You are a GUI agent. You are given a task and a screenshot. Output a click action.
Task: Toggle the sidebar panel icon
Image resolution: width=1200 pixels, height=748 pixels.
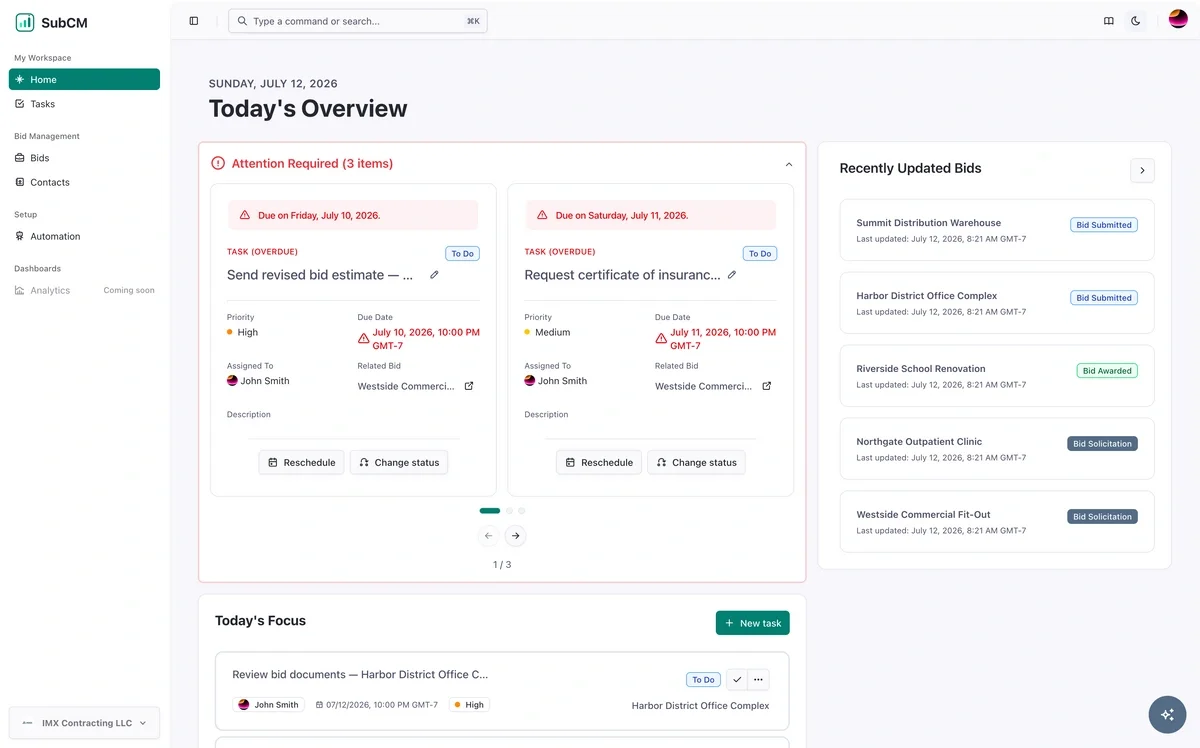pos(194,21)
